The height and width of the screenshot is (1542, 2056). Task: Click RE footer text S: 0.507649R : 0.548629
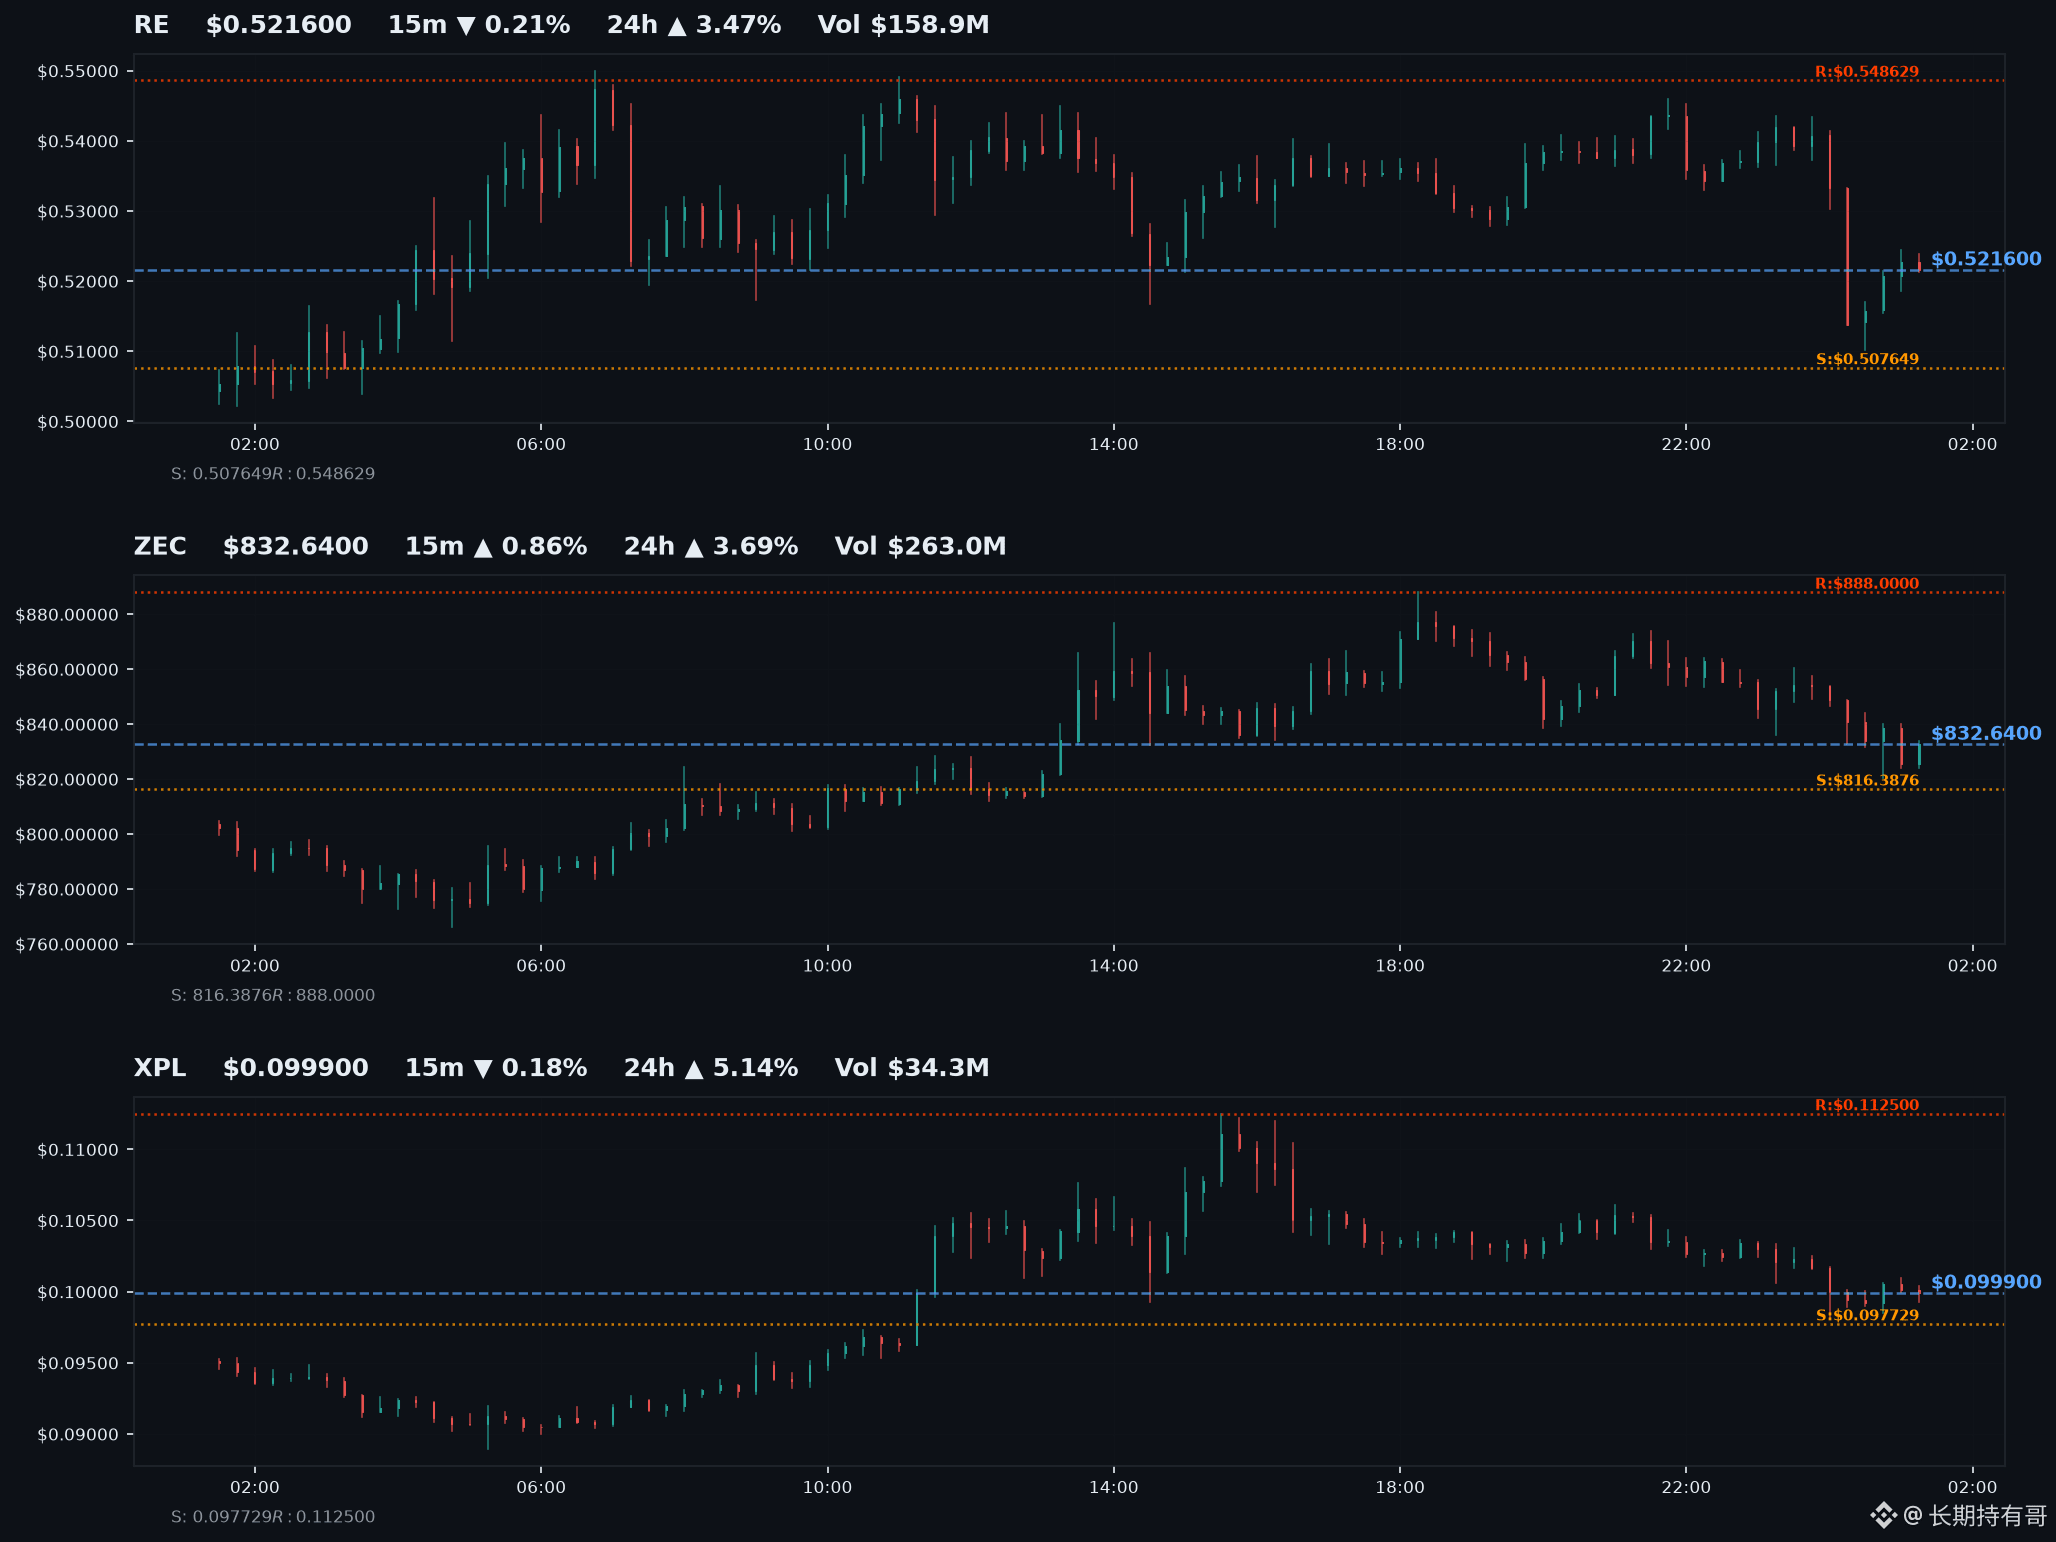click(273, 474)
